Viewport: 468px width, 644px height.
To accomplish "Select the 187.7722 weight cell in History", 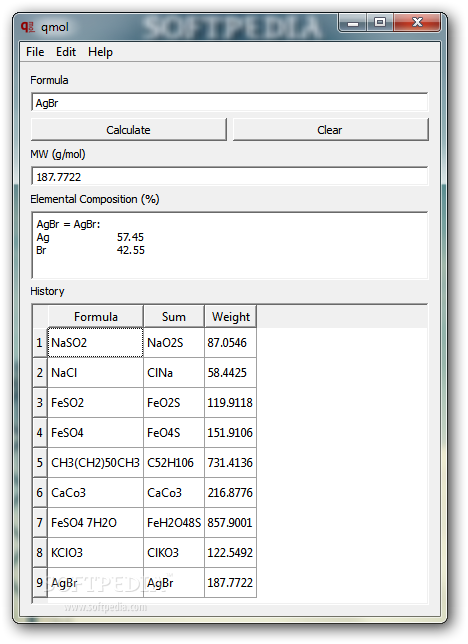I will tap(231, 582).
